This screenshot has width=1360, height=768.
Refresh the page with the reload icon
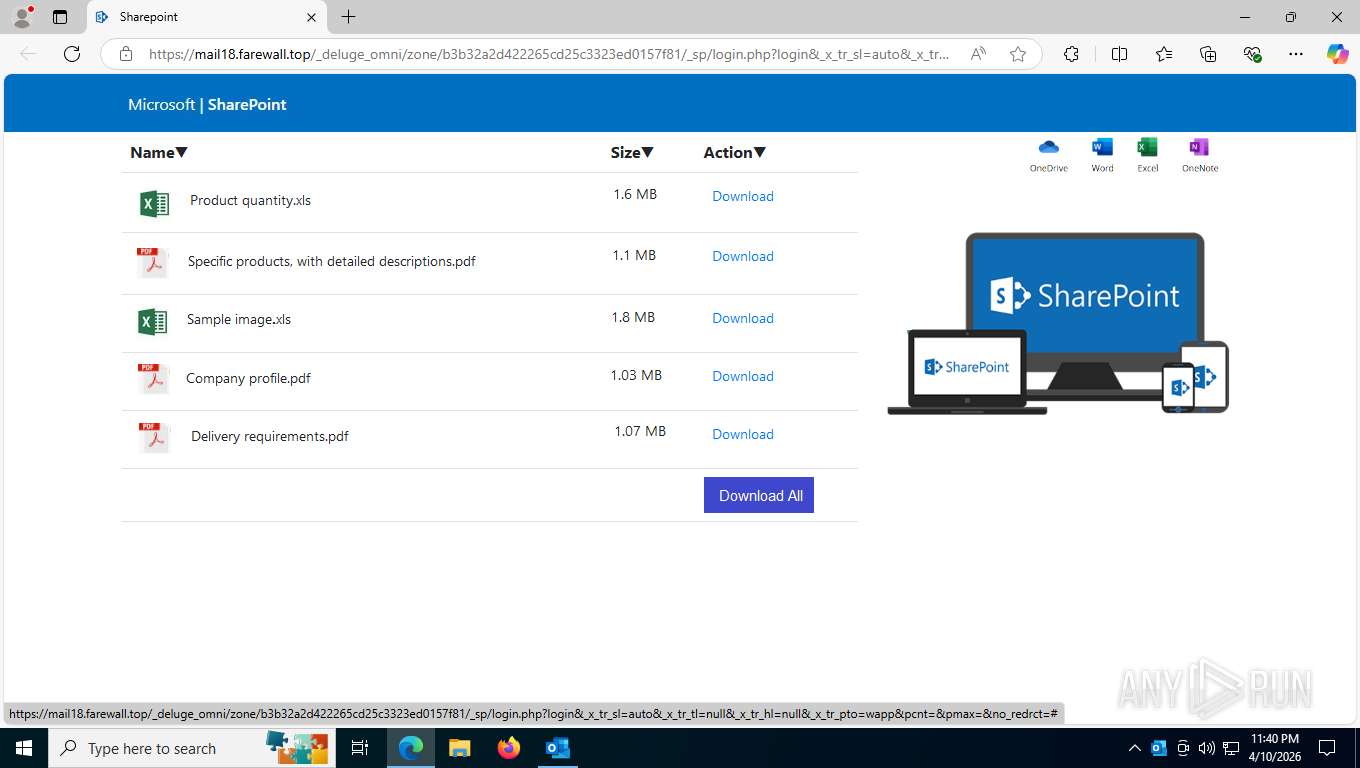pos(72,54)
